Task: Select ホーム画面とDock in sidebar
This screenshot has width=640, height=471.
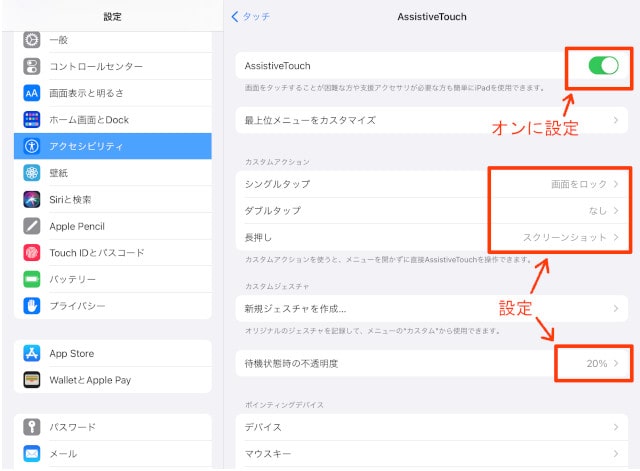Action: click(113, 120)
